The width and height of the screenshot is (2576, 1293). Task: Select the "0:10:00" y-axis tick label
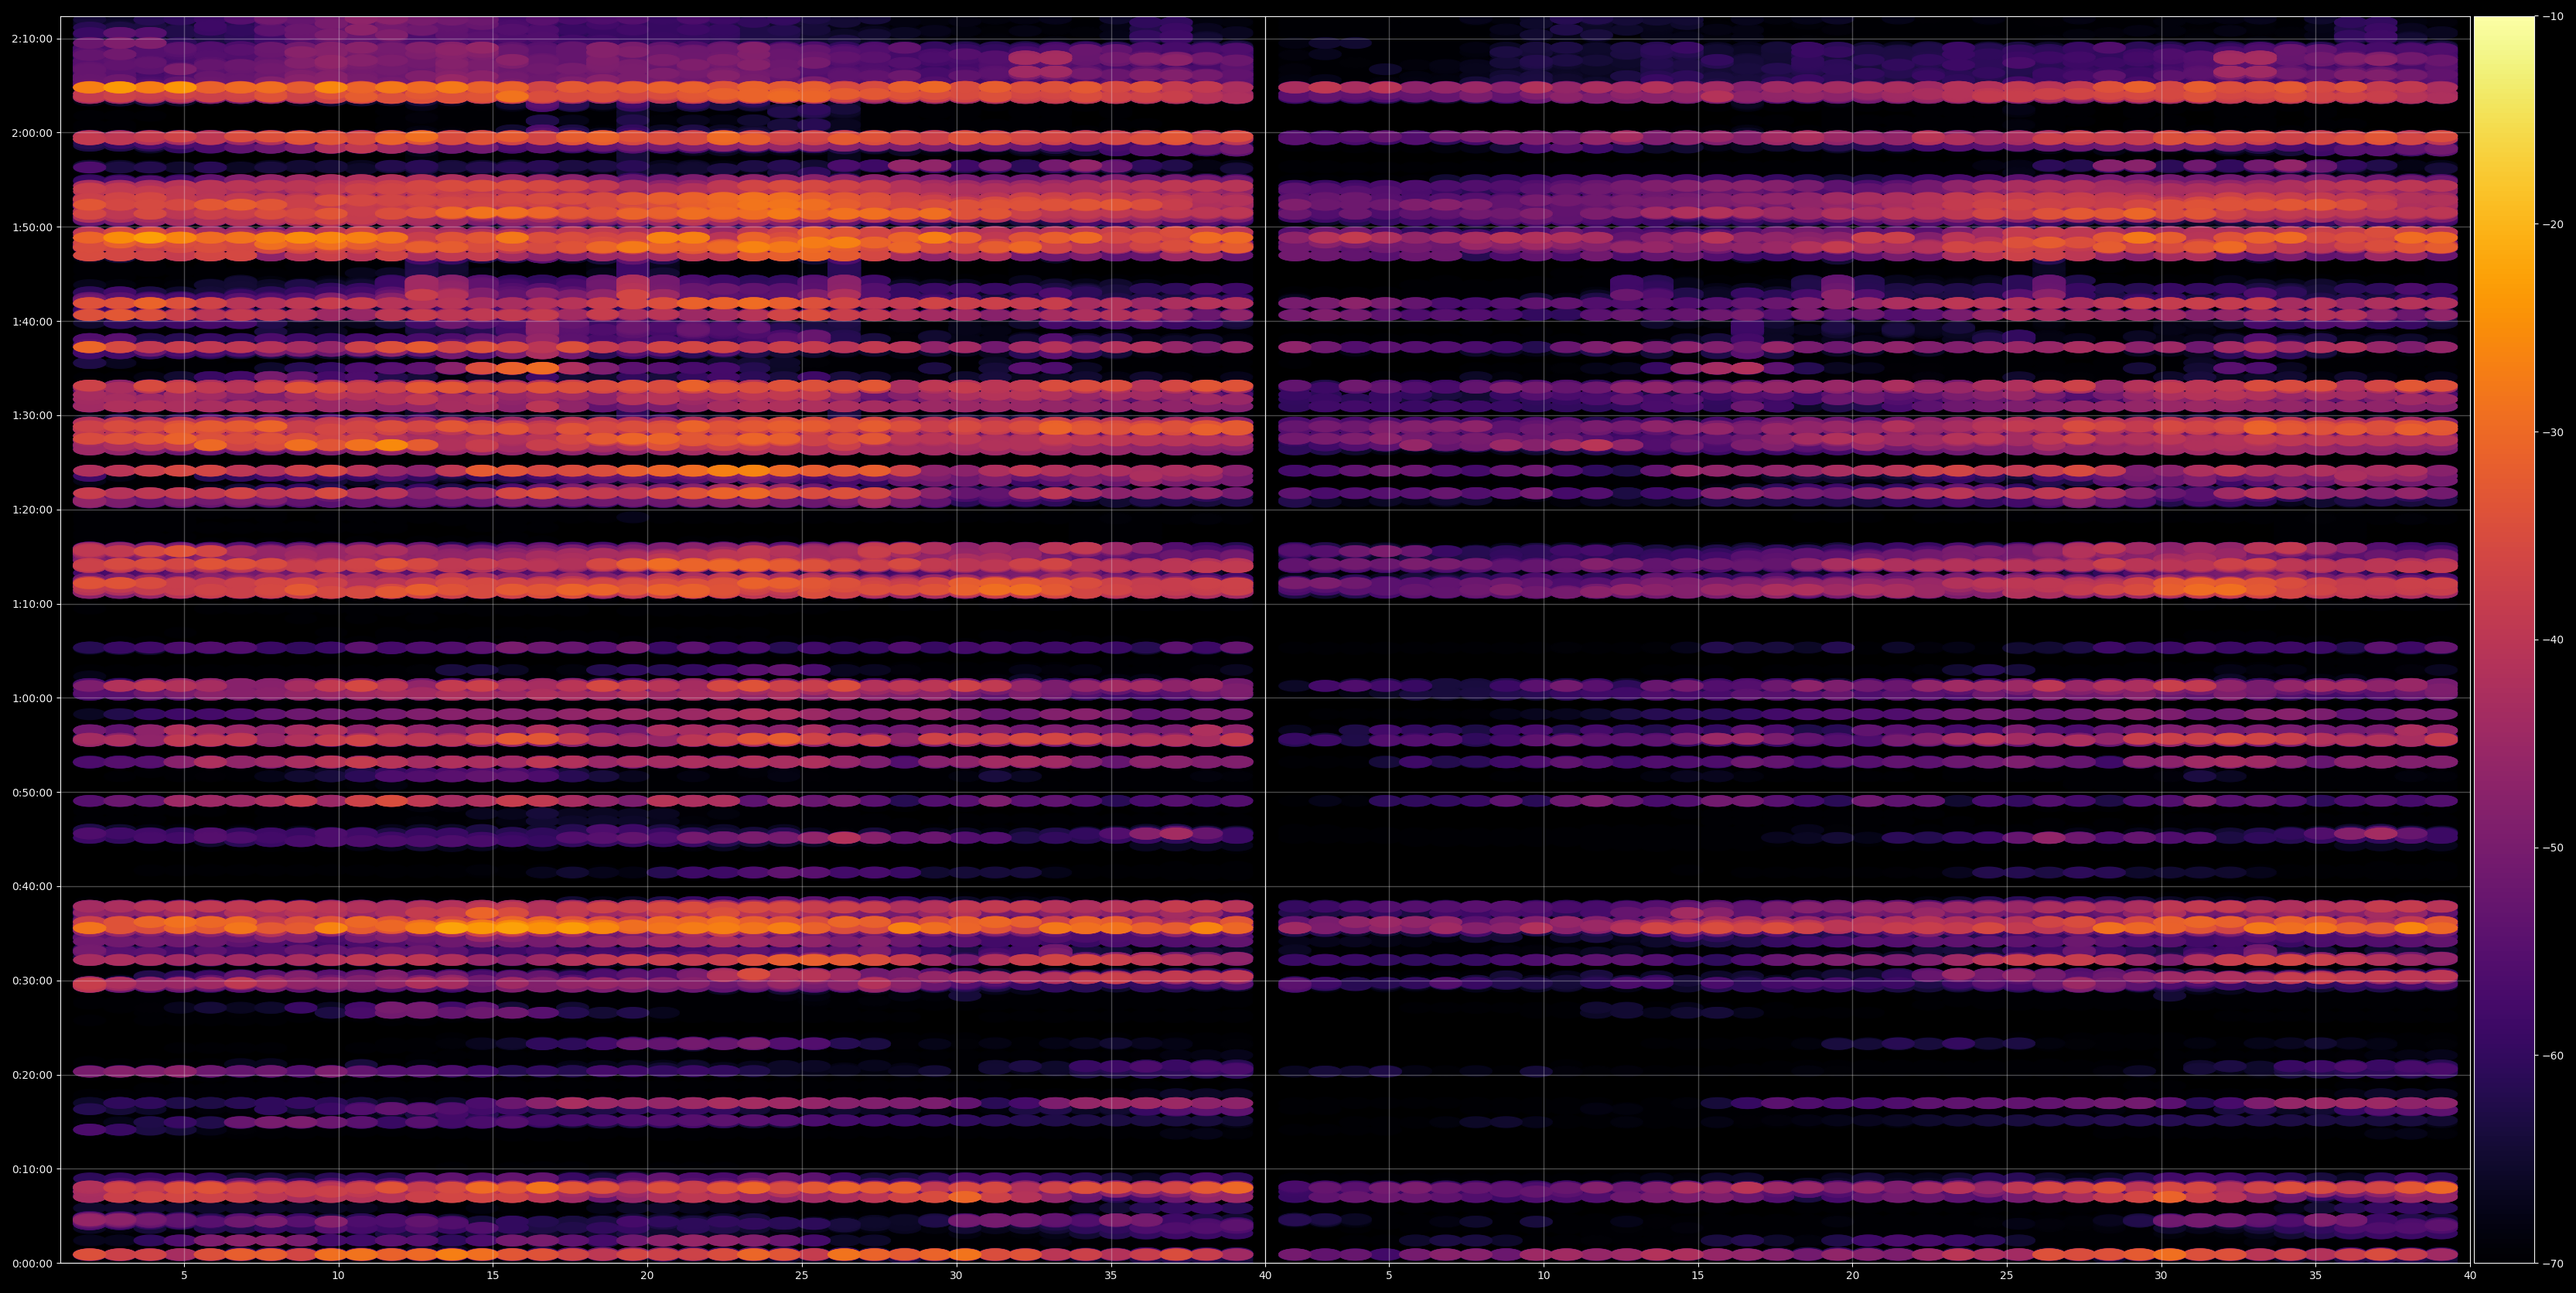coord(32,1169)
